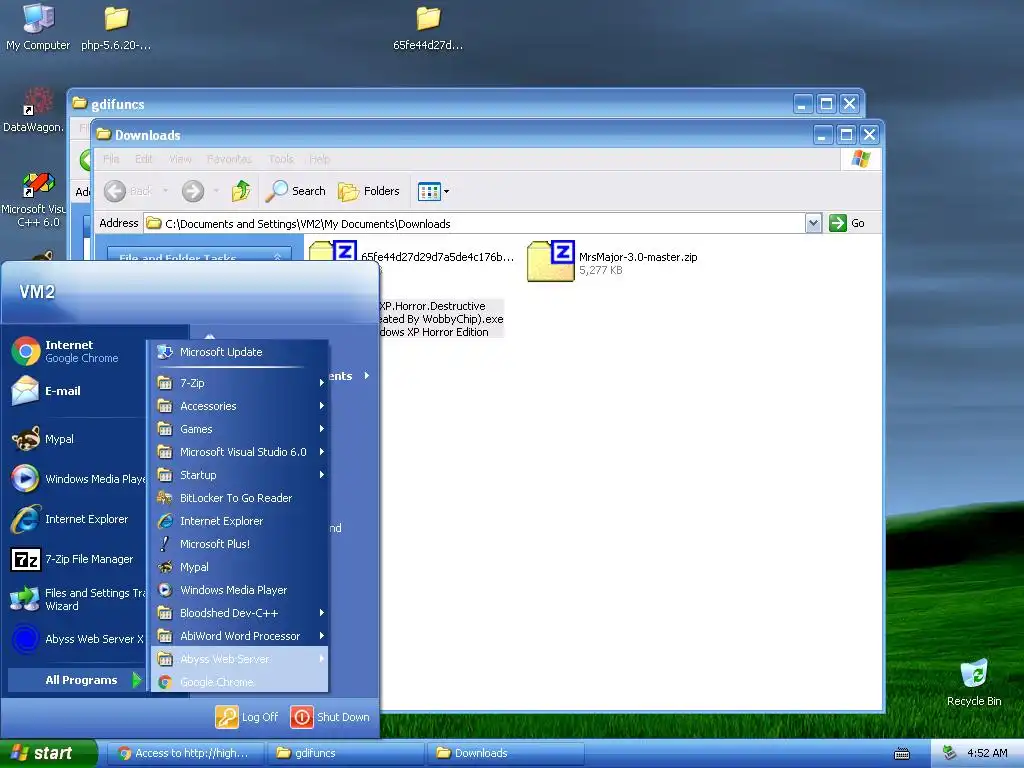Switch to Downloads taskbar button
Viewport: 1024px width, 768px height.
pos(504,753)
